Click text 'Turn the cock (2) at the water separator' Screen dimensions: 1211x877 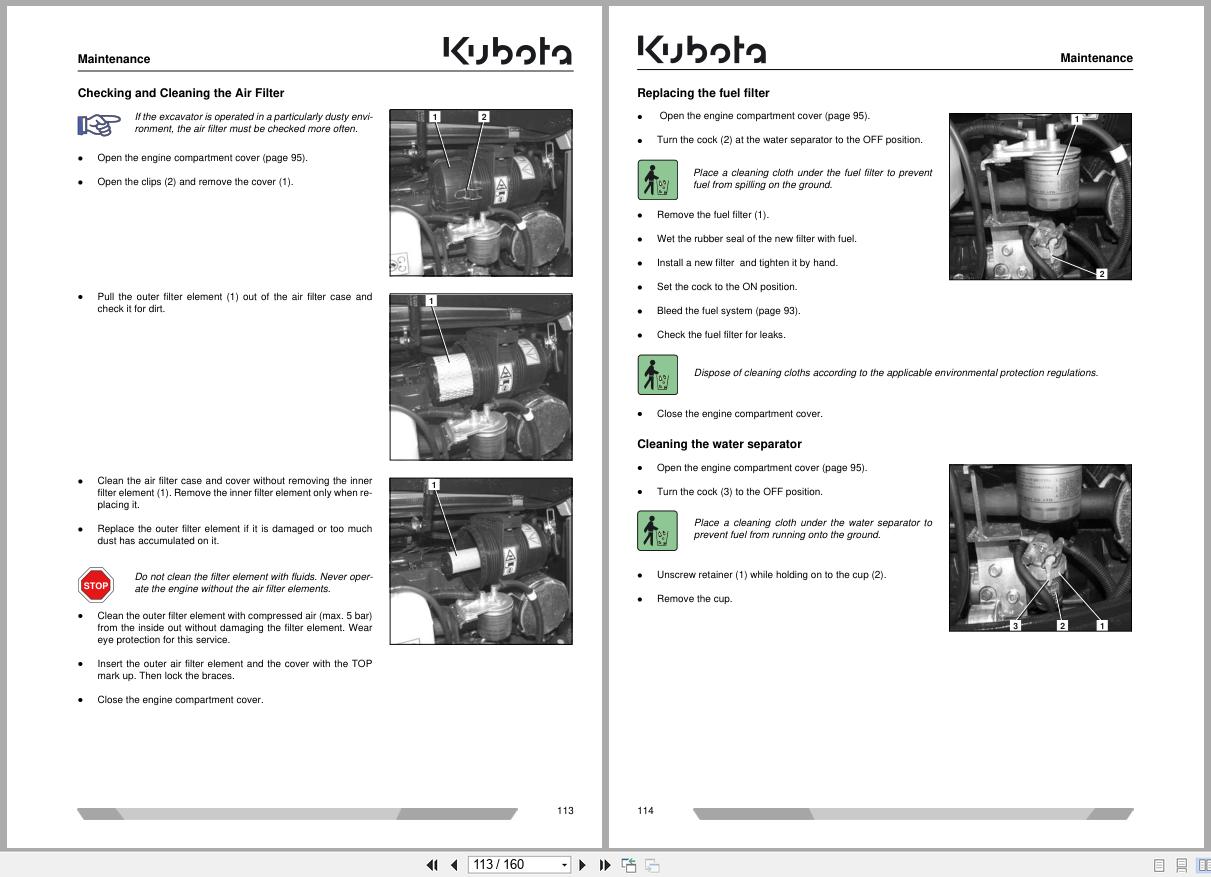790,140
